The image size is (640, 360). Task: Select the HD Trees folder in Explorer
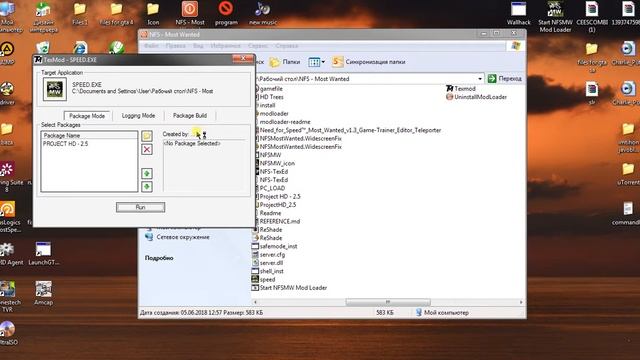click(x=269, y=97)
